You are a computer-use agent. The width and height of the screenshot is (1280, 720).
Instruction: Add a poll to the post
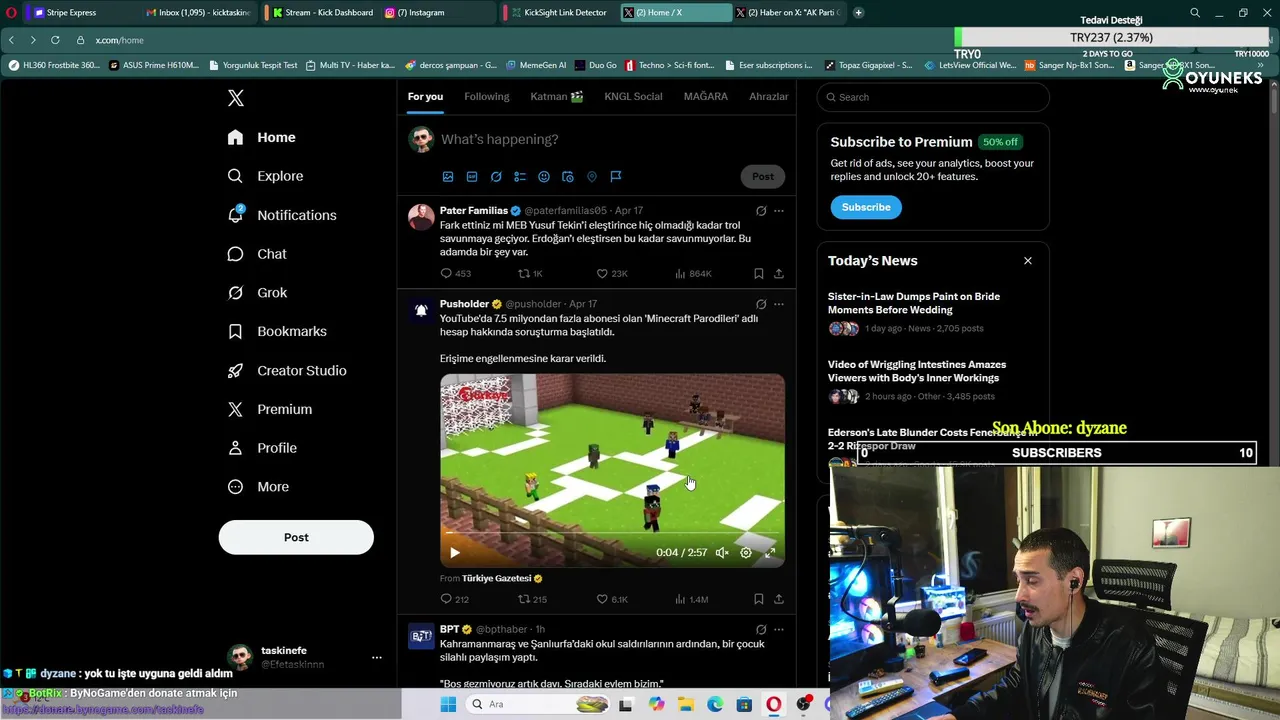coord(520,177)
